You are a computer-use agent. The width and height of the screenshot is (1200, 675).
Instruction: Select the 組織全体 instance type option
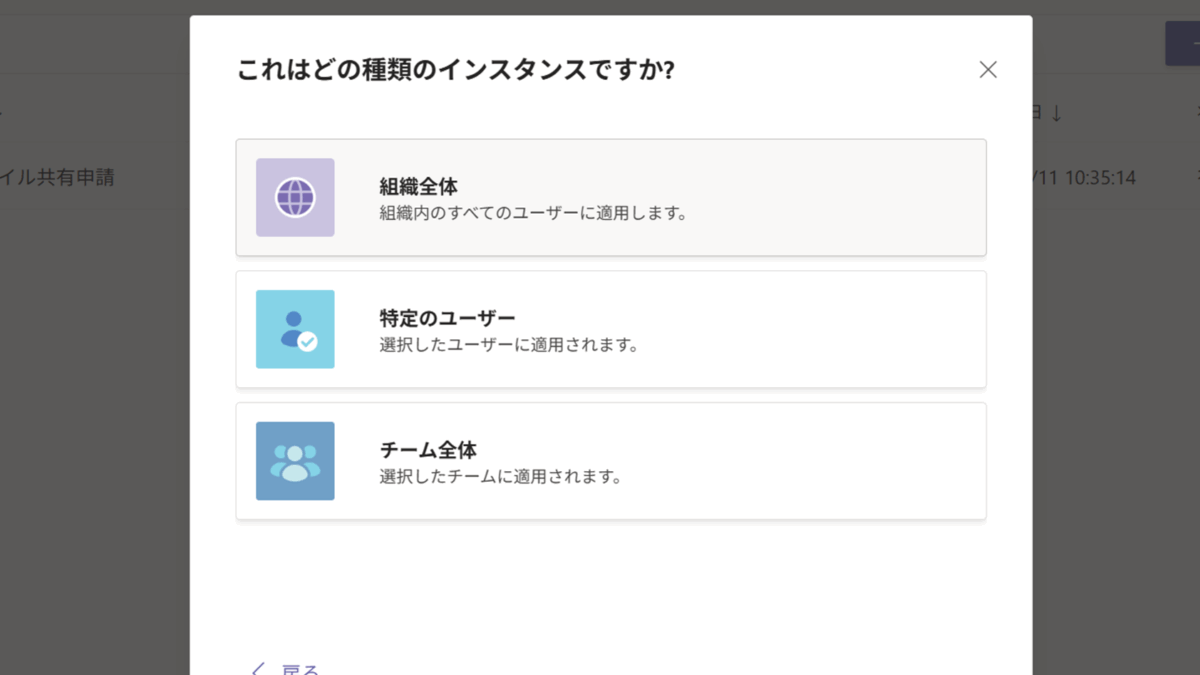(x=611, y=197)
